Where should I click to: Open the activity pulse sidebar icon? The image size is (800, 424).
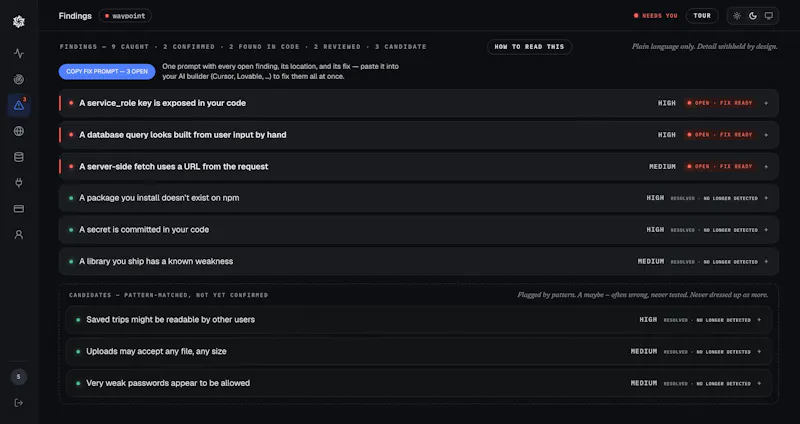19,53
